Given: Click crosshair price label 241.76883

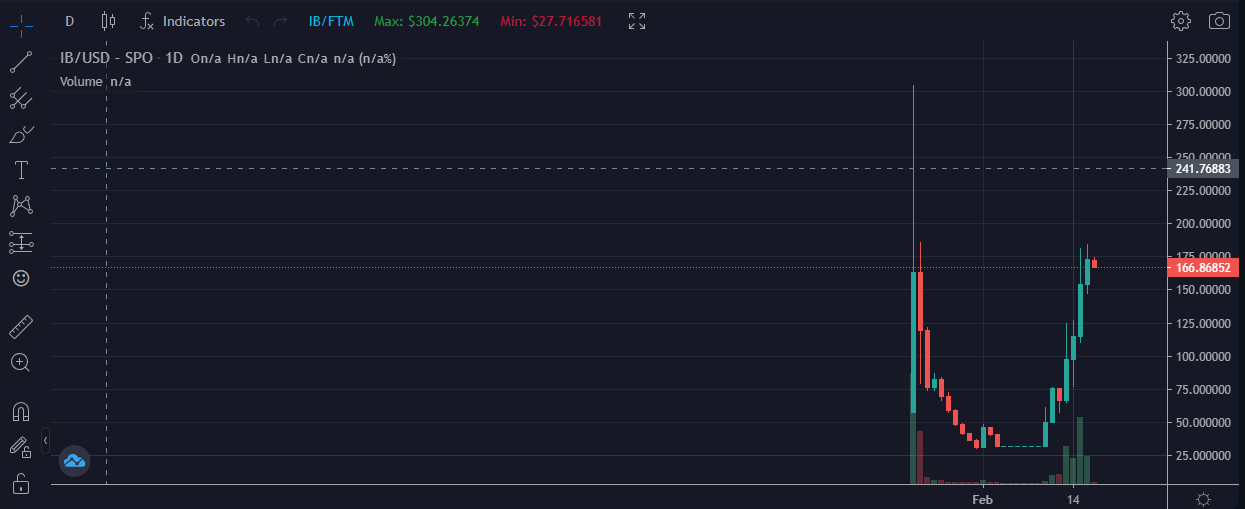Looking at the screenshot, I should pos(1203,169).
